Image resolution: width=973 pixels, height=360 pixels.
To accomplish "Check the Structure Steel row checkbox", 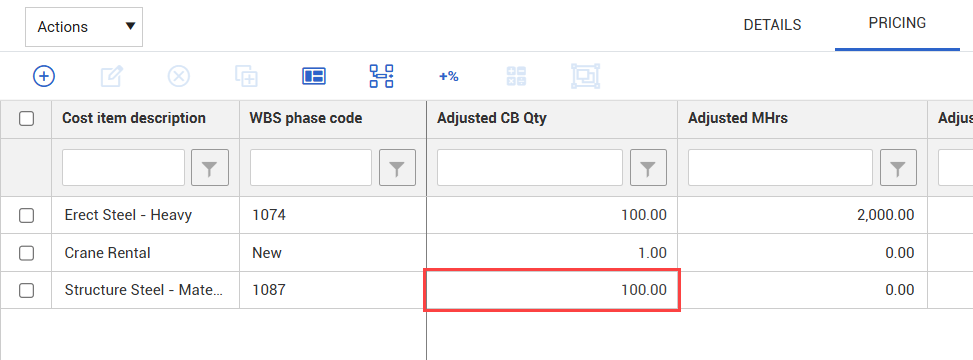I will point(26,290).
